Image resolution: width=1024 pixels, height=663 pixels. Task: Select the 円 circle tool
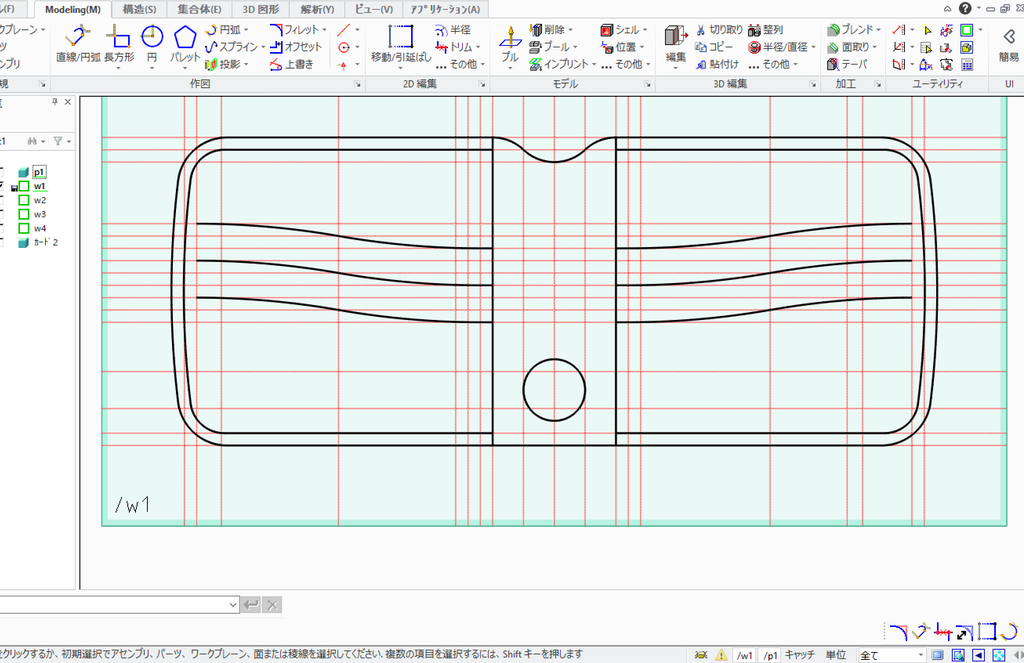(x=152, y=44)
